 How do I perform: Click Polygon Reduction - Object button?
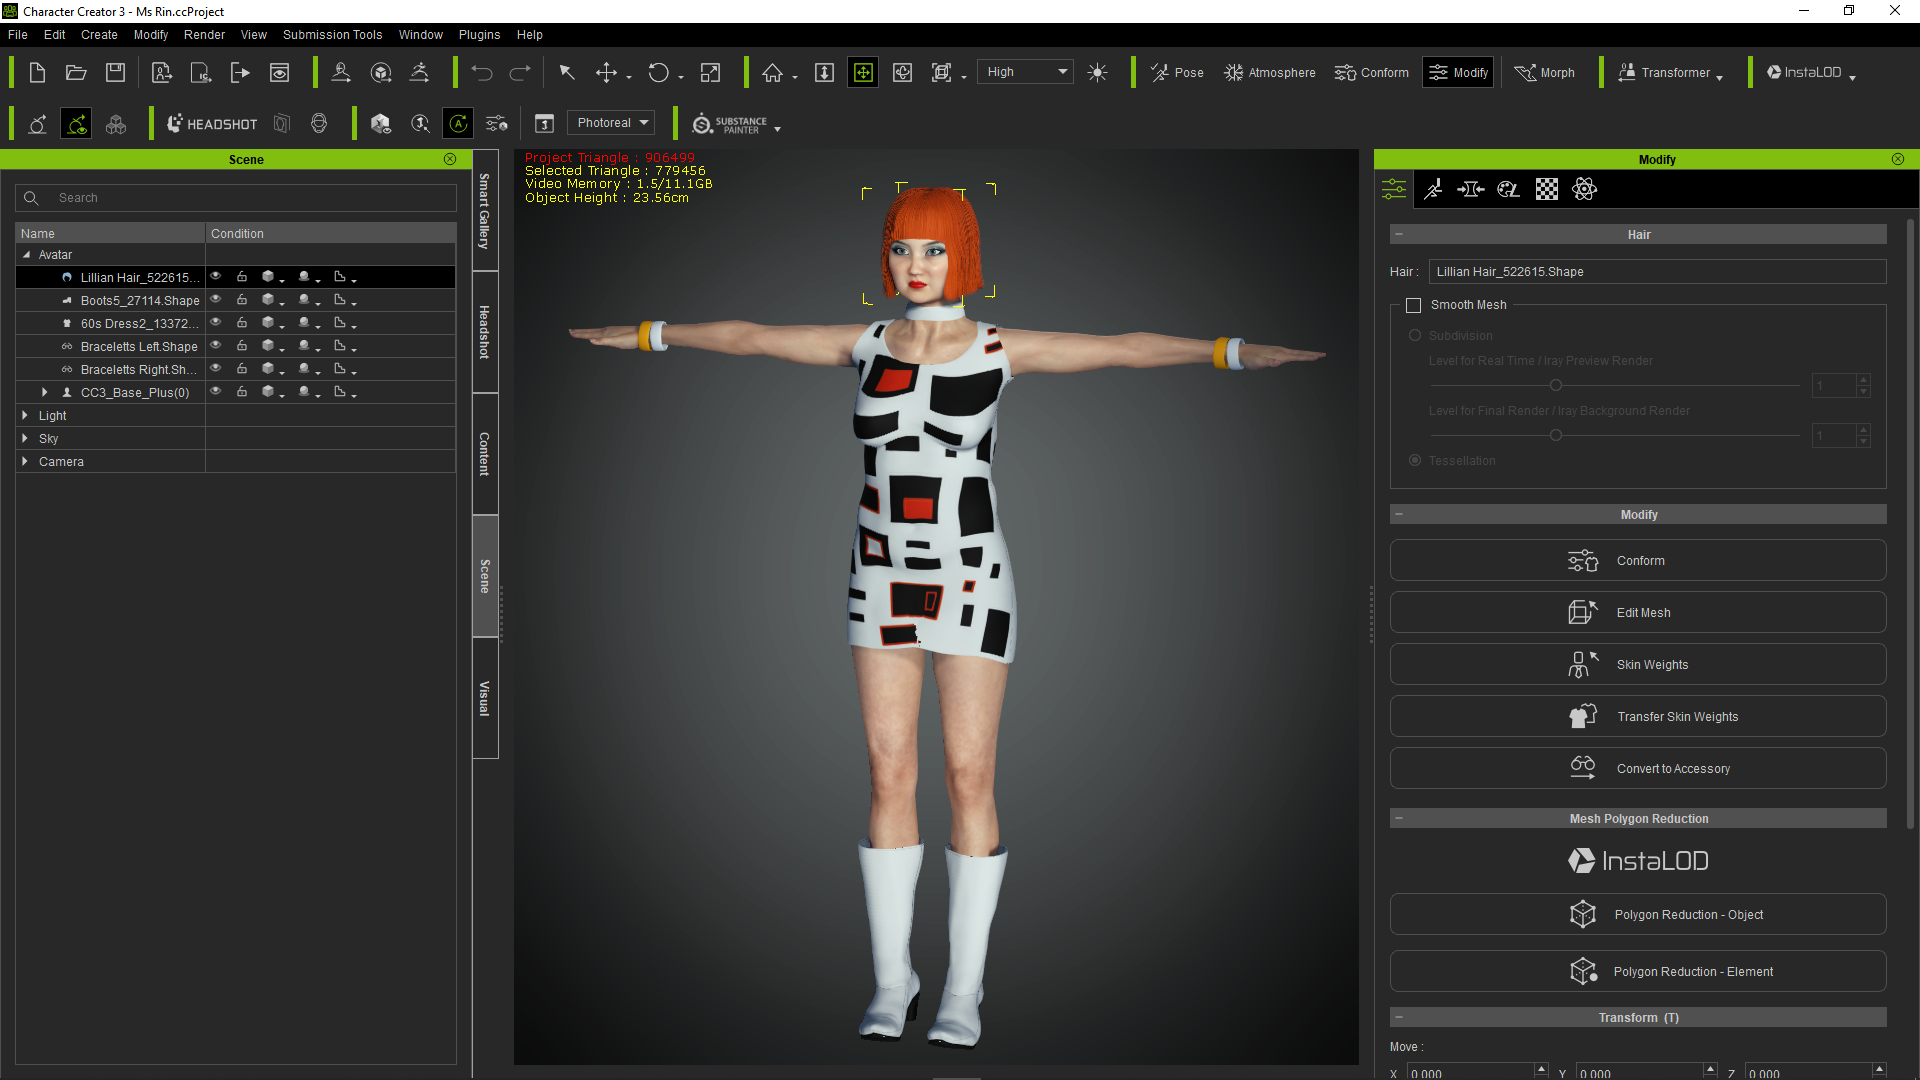pyautogui.click(x=1638, y=915)
